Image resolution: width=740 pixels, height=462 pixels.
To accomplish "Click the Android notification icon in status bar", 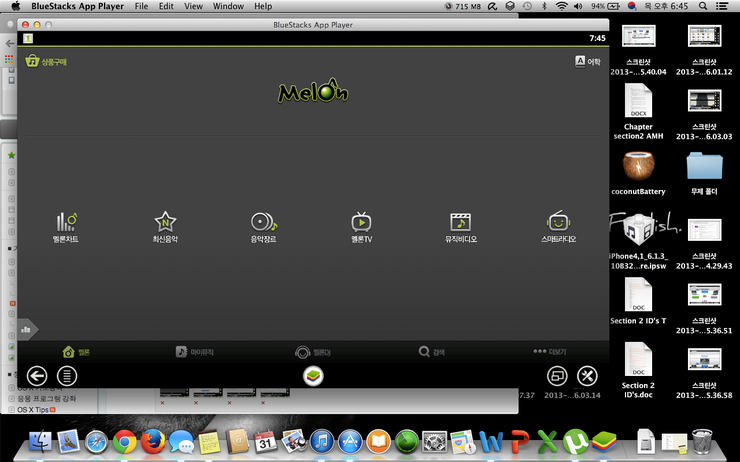I will click(x=28, y=38).
